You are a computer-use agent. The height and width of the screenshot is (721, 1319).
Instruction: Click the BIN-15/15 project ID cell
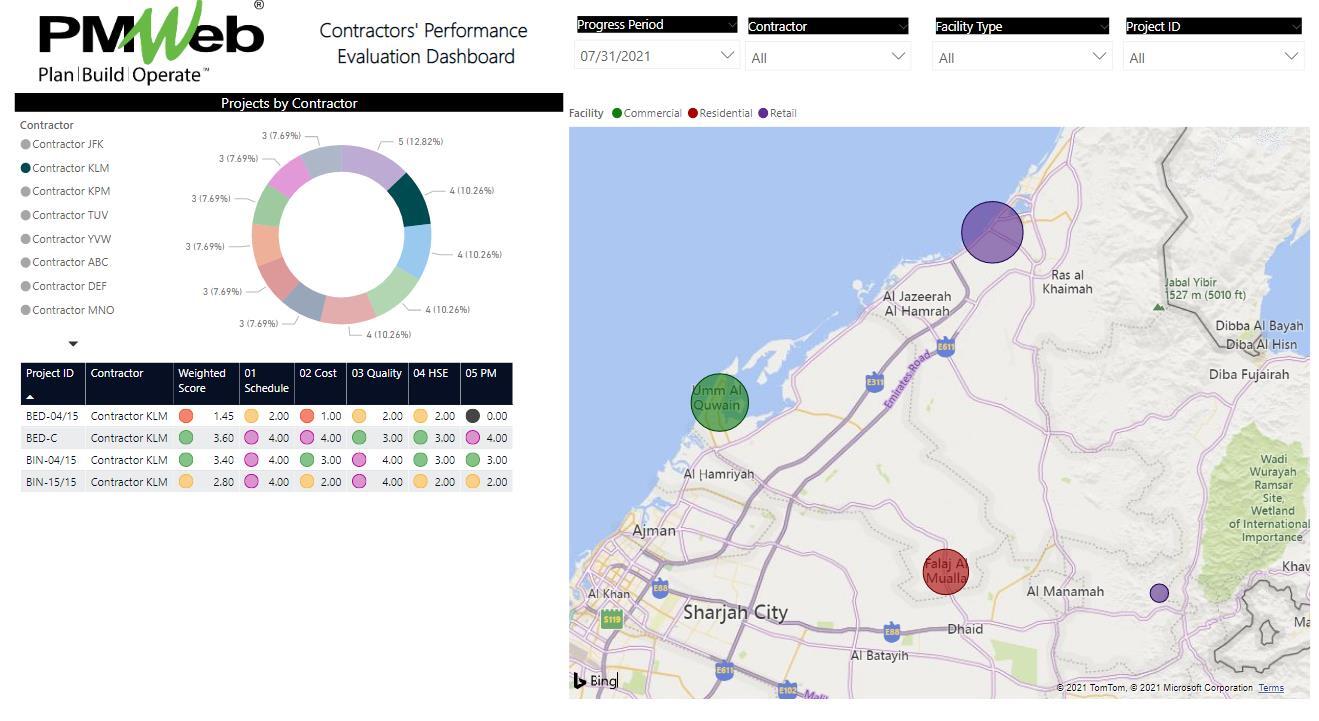[x=52, y=482]
